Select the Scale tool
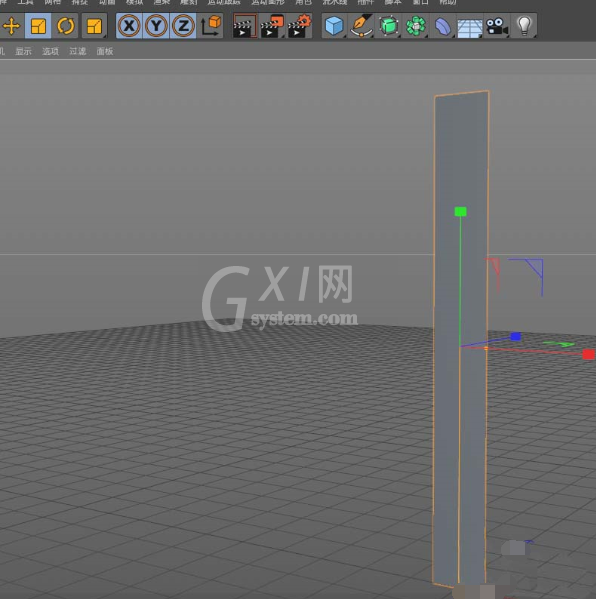The width and height of the screenshot is (596, 599). [x=38, y=26]
